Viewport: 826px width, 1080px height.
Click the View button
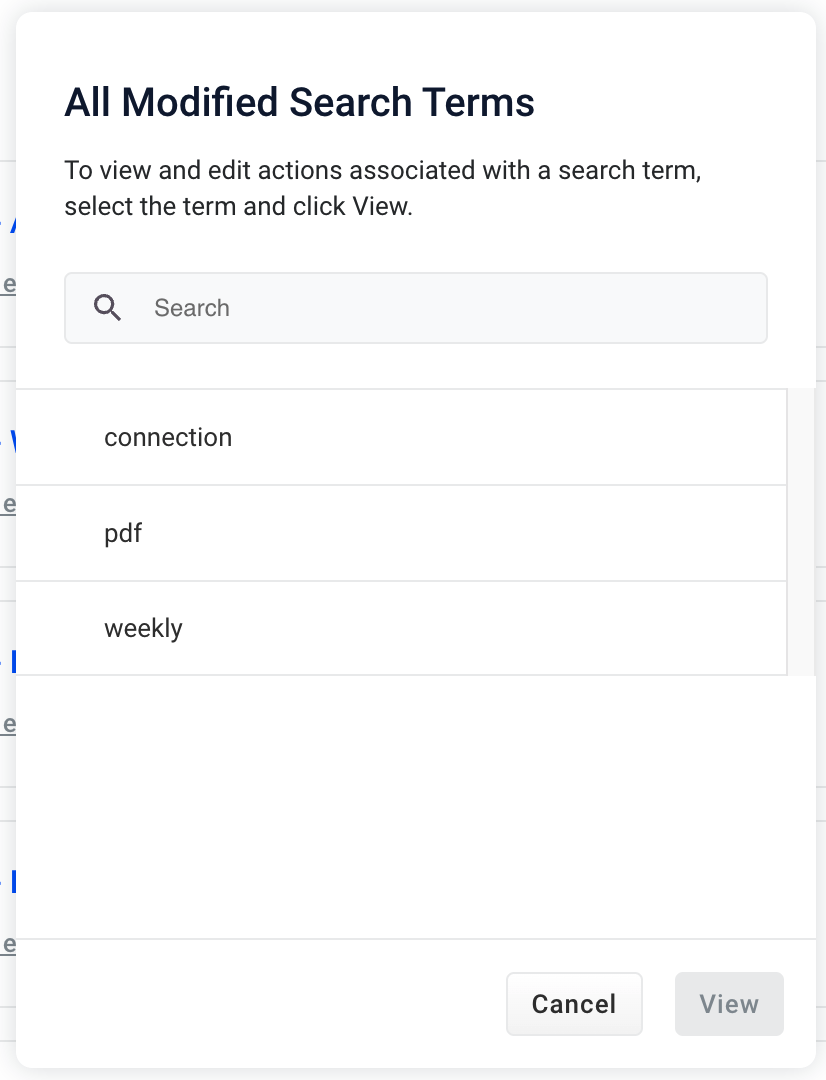coord(729,1004)
